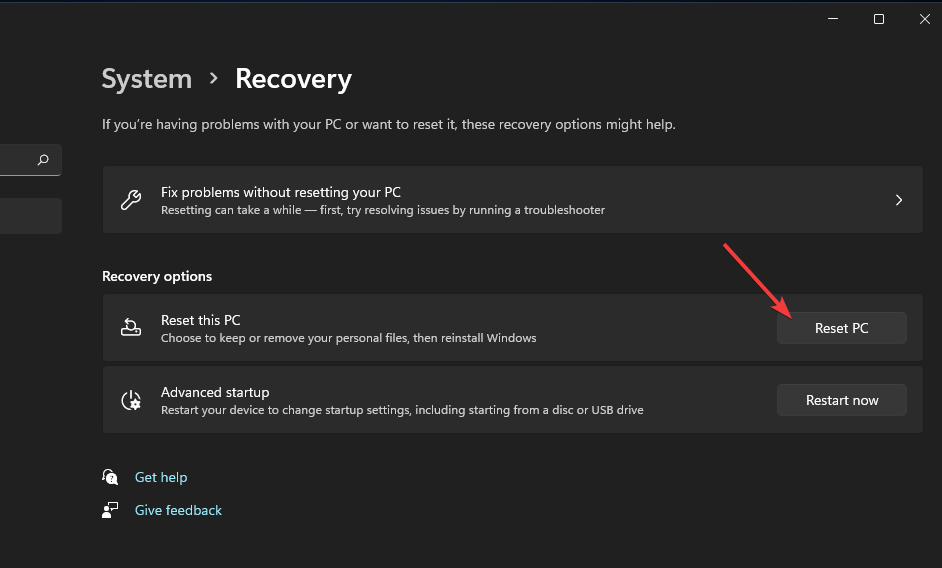Viewport: 942px width, 568px height.
Task: Open the Get help link
Action: pyautogui.click(x=161, y=477)
